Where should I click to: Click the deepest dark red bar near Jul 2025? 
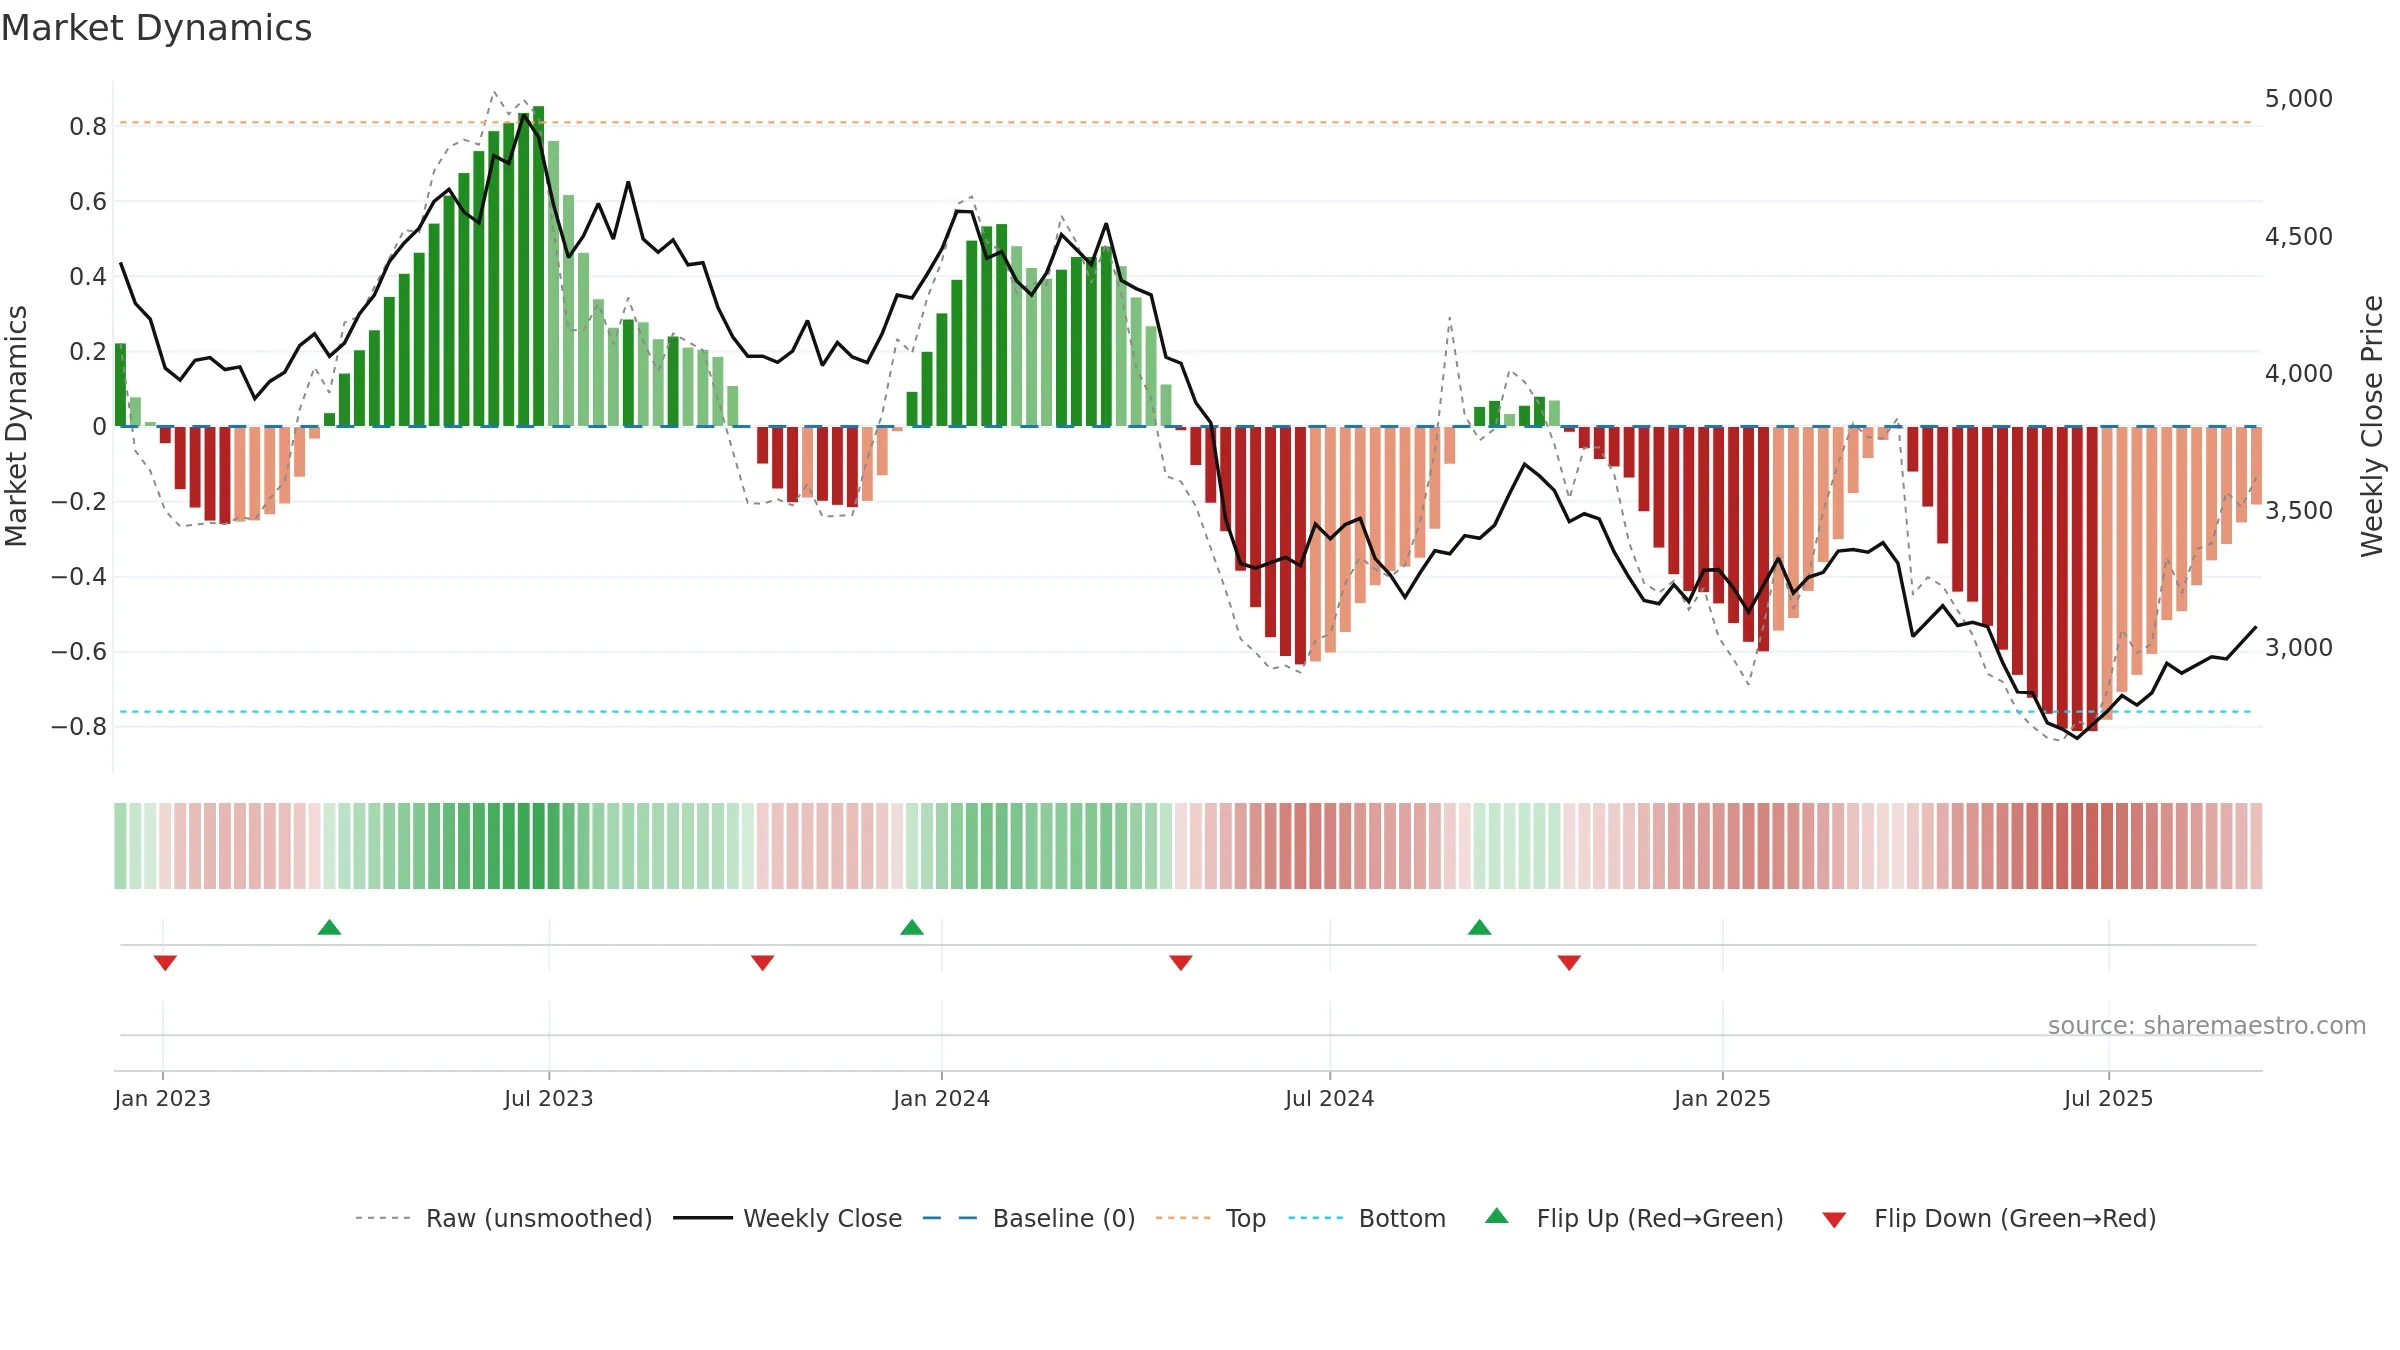(2092, 578)
